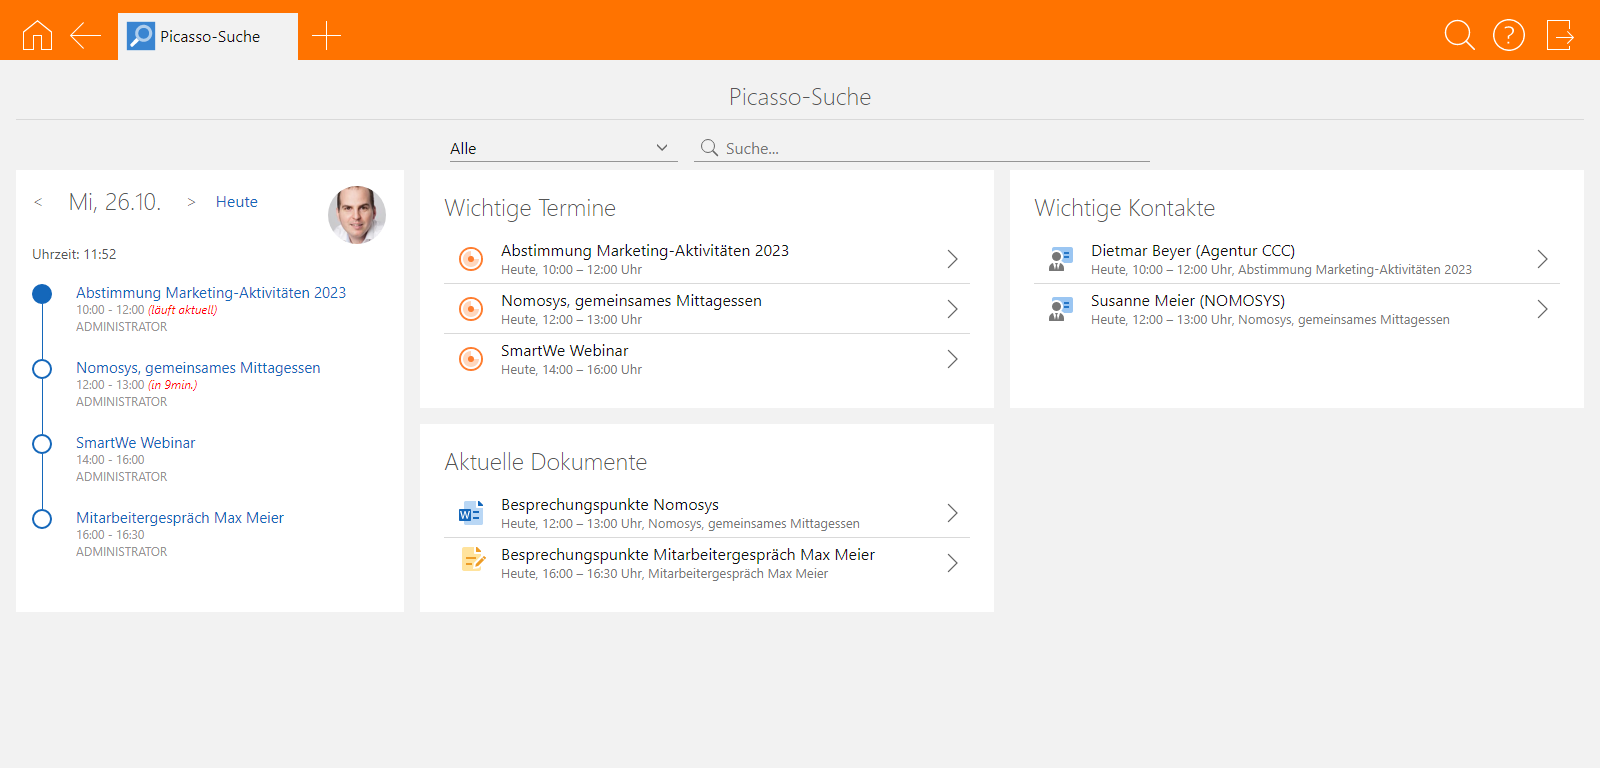Click red status text in 9min.

pyautogui.click(x=173, y=385)
